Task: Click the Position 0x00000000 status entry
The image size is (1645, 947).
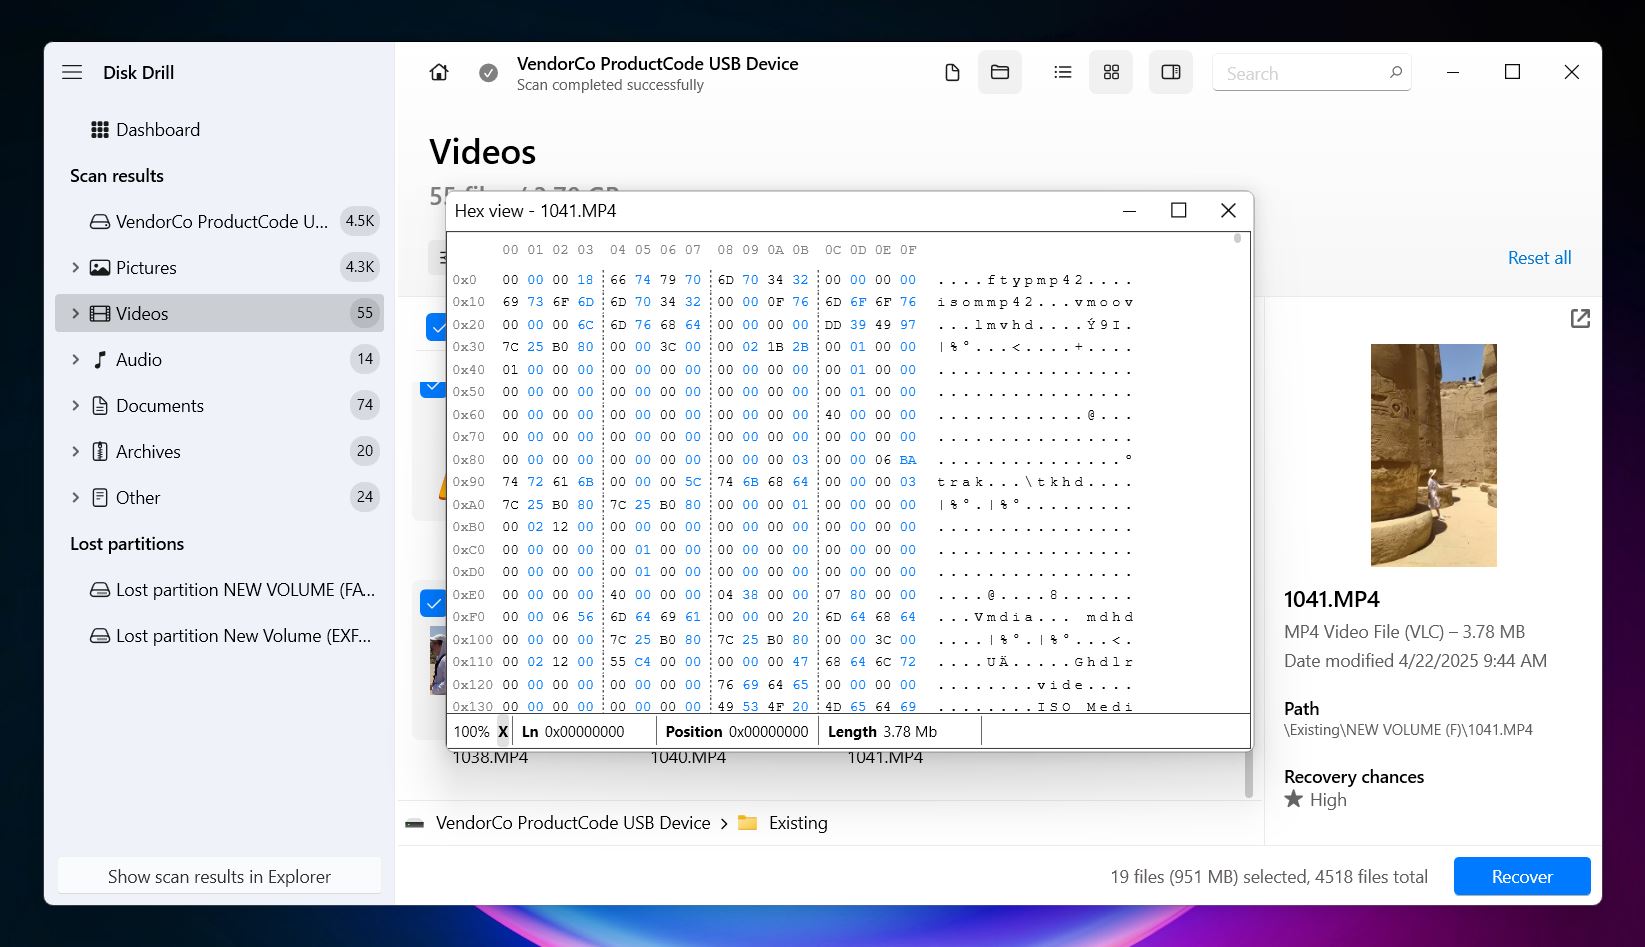Action: [x=737, y=732]
